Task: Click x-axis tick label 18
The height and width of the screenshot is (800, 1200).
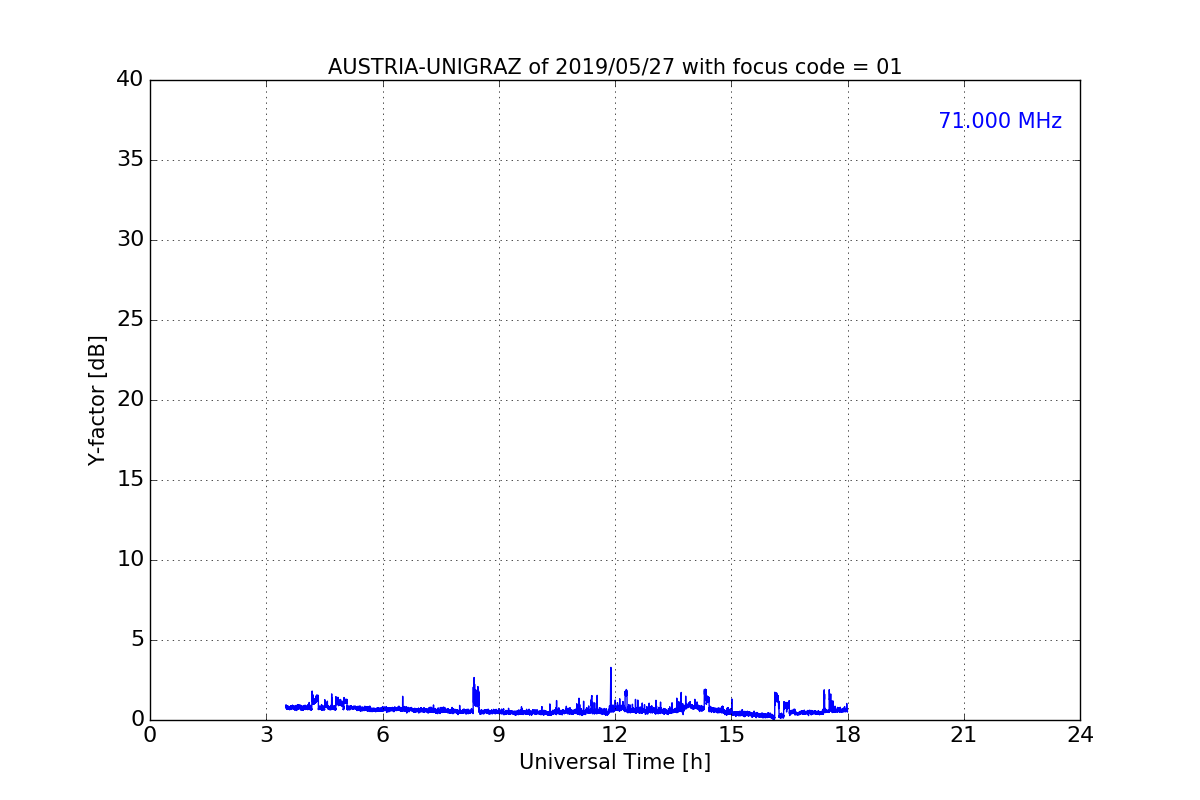Action: (x=848, y=735)
